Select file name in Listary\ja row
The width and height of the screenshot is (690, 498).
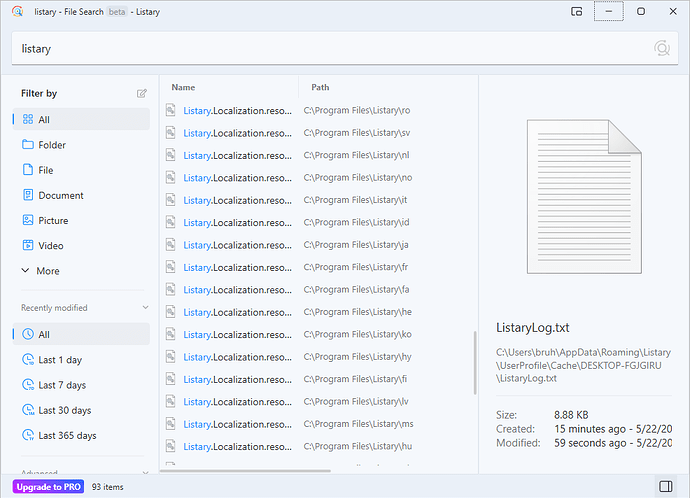(x=238, y=245)
